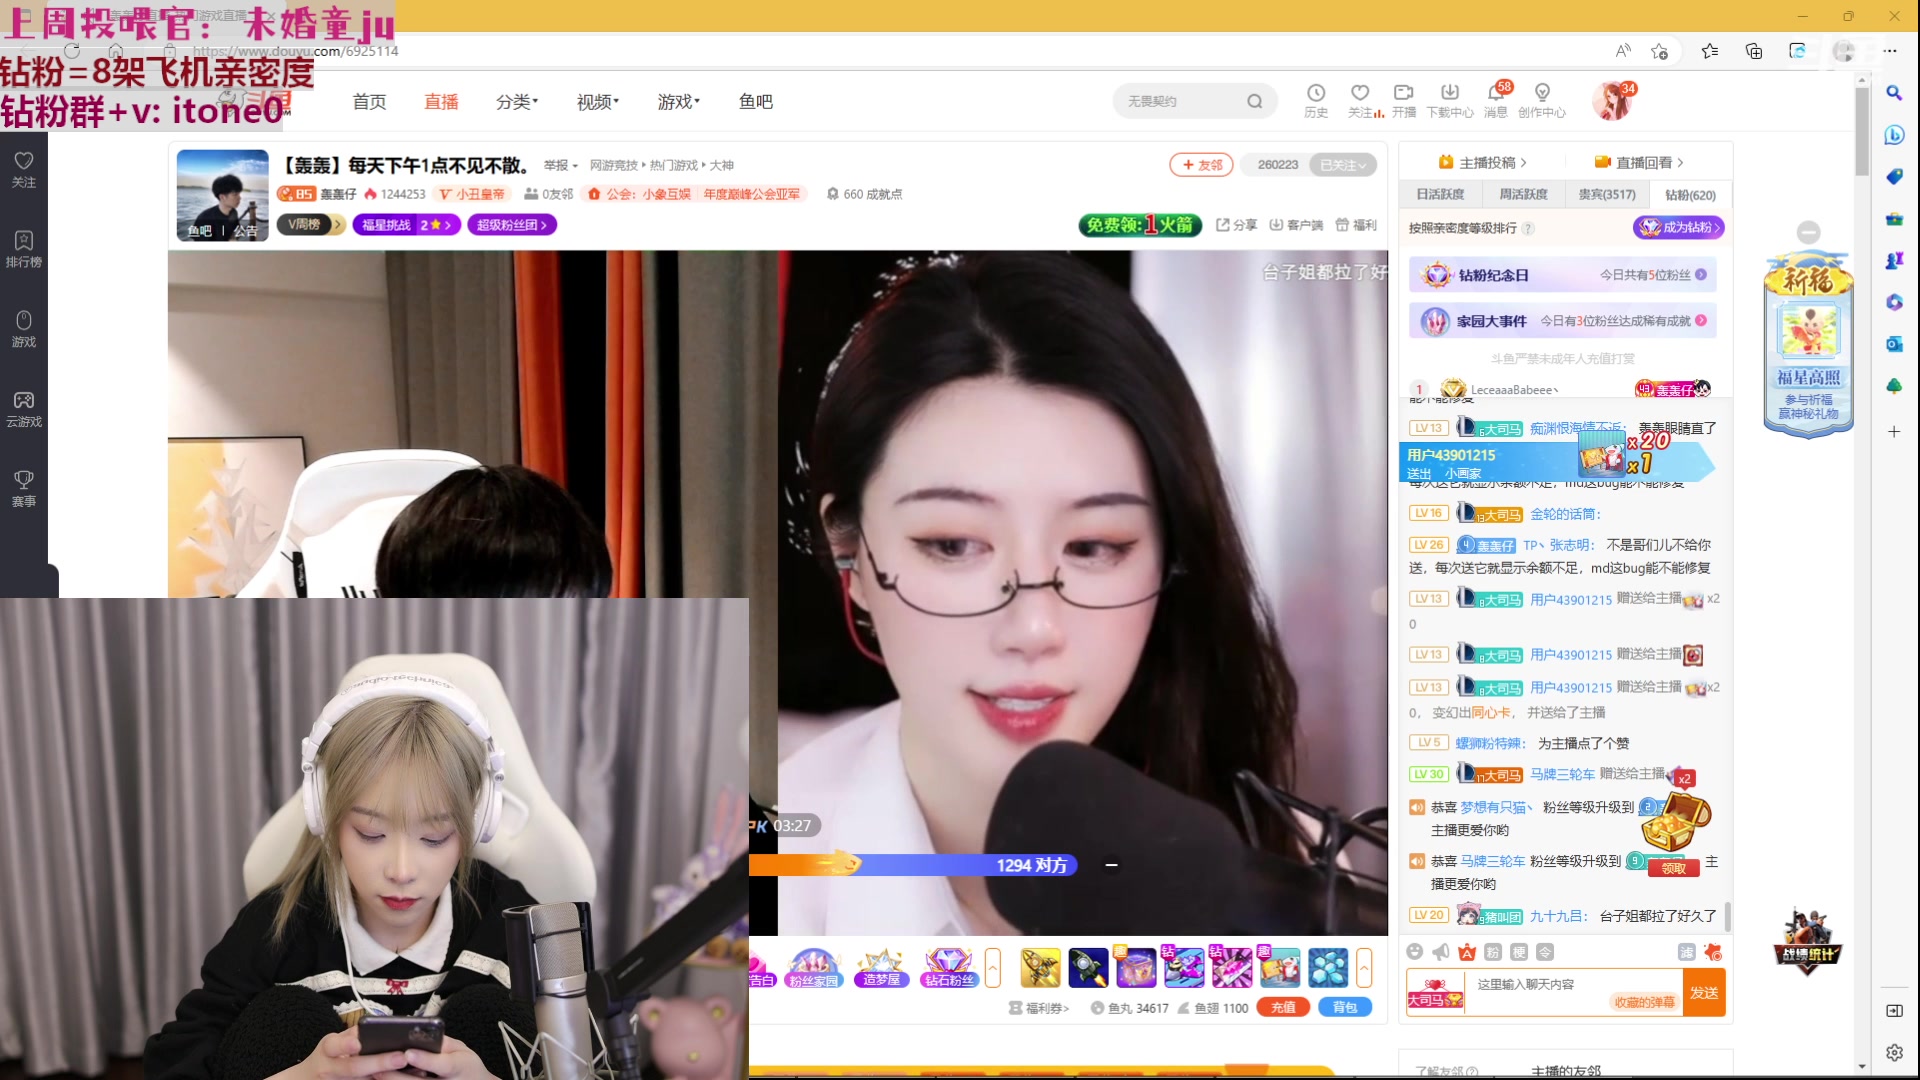
Task: Switch to the 钻粉 tab
Action: [x=1689, y=194]
